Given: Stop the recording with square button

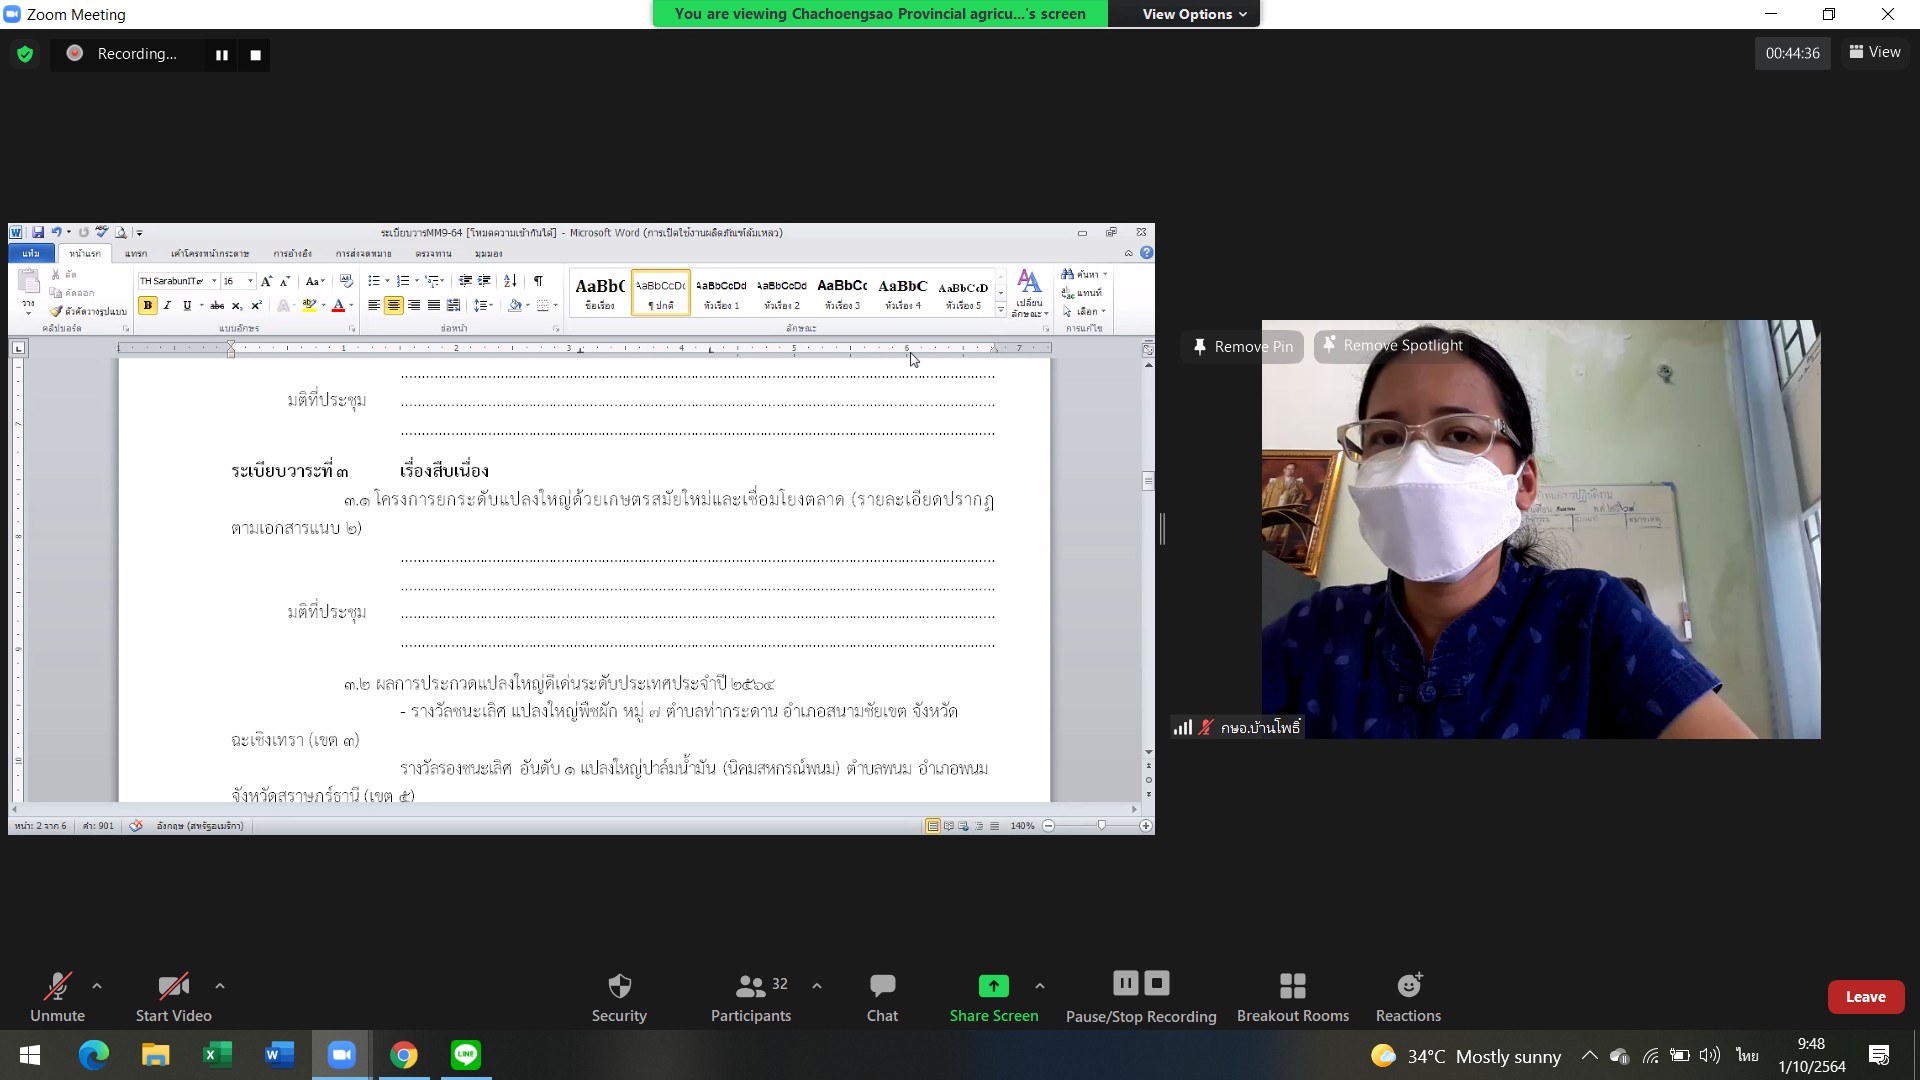Looking at the screenshot, I should click(x=256, y=55).
